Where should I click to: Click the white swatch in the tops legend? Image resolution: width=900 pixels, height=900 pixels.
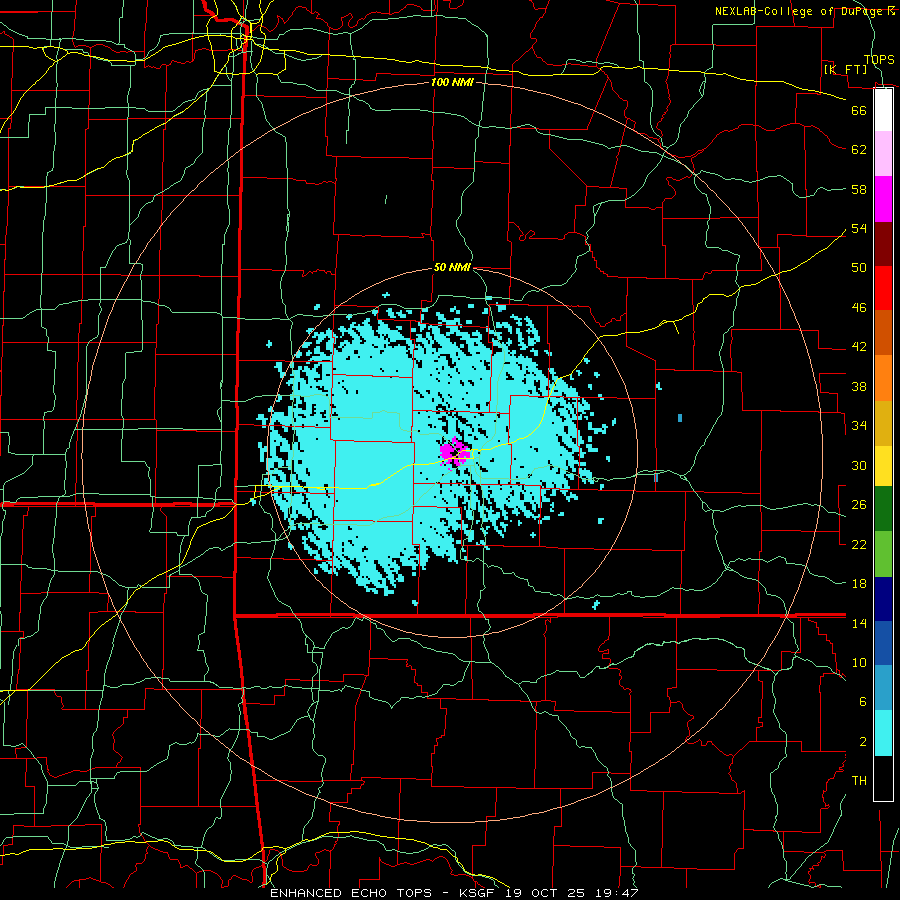coord(883,110)
